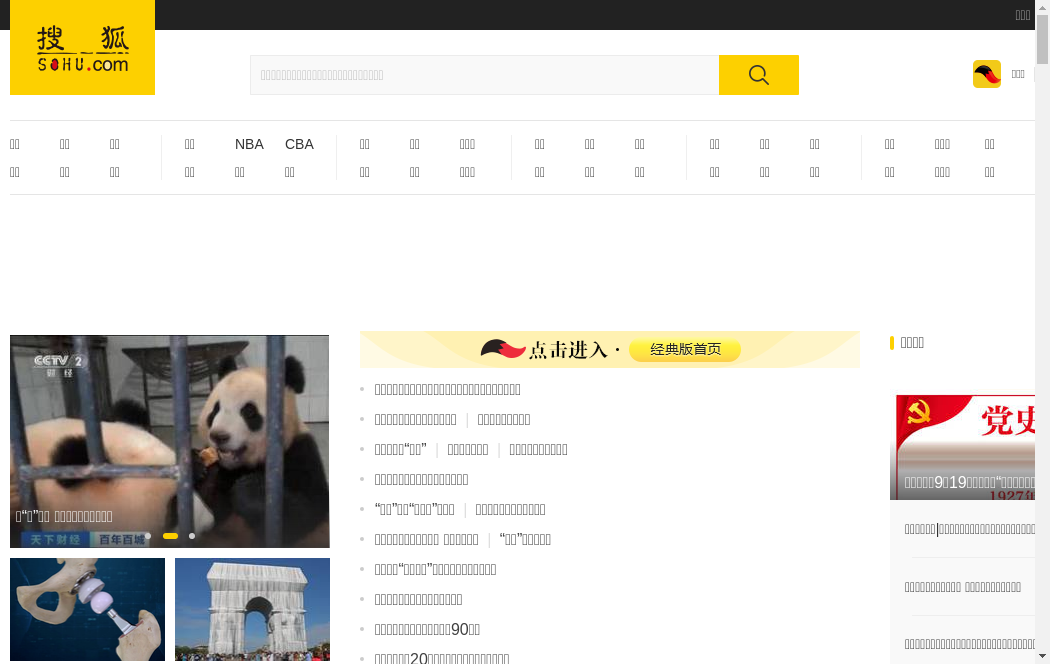Click the scrollbar down arrow
The image size is (1050, 664).
[1042, 656]
